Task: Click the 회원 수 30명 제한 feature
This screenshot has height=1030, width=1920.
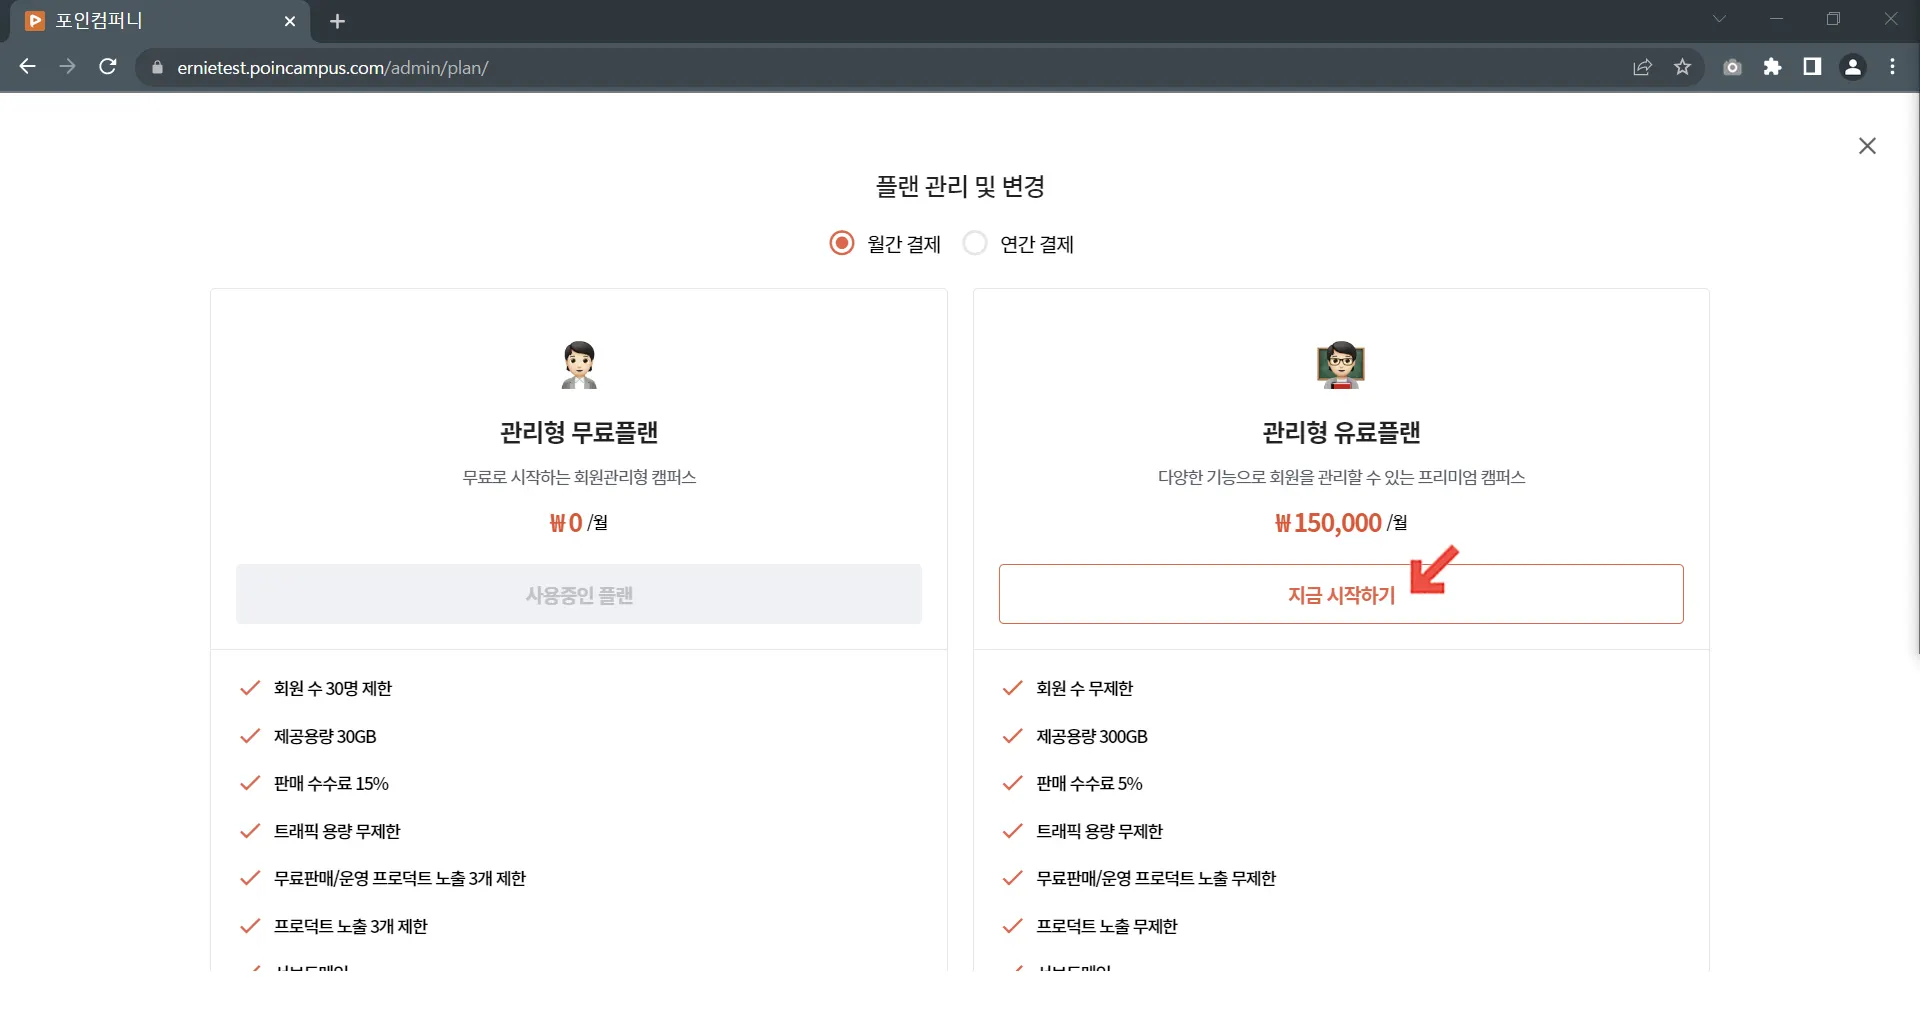Action: click(333, 688)
